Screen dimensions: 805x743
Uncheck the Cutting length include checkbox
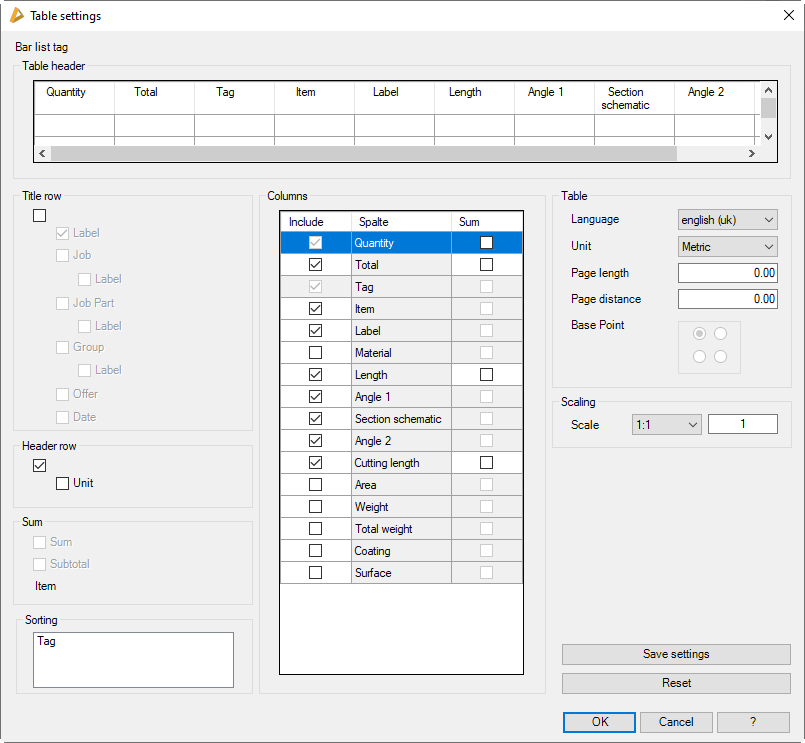(315, 463)
